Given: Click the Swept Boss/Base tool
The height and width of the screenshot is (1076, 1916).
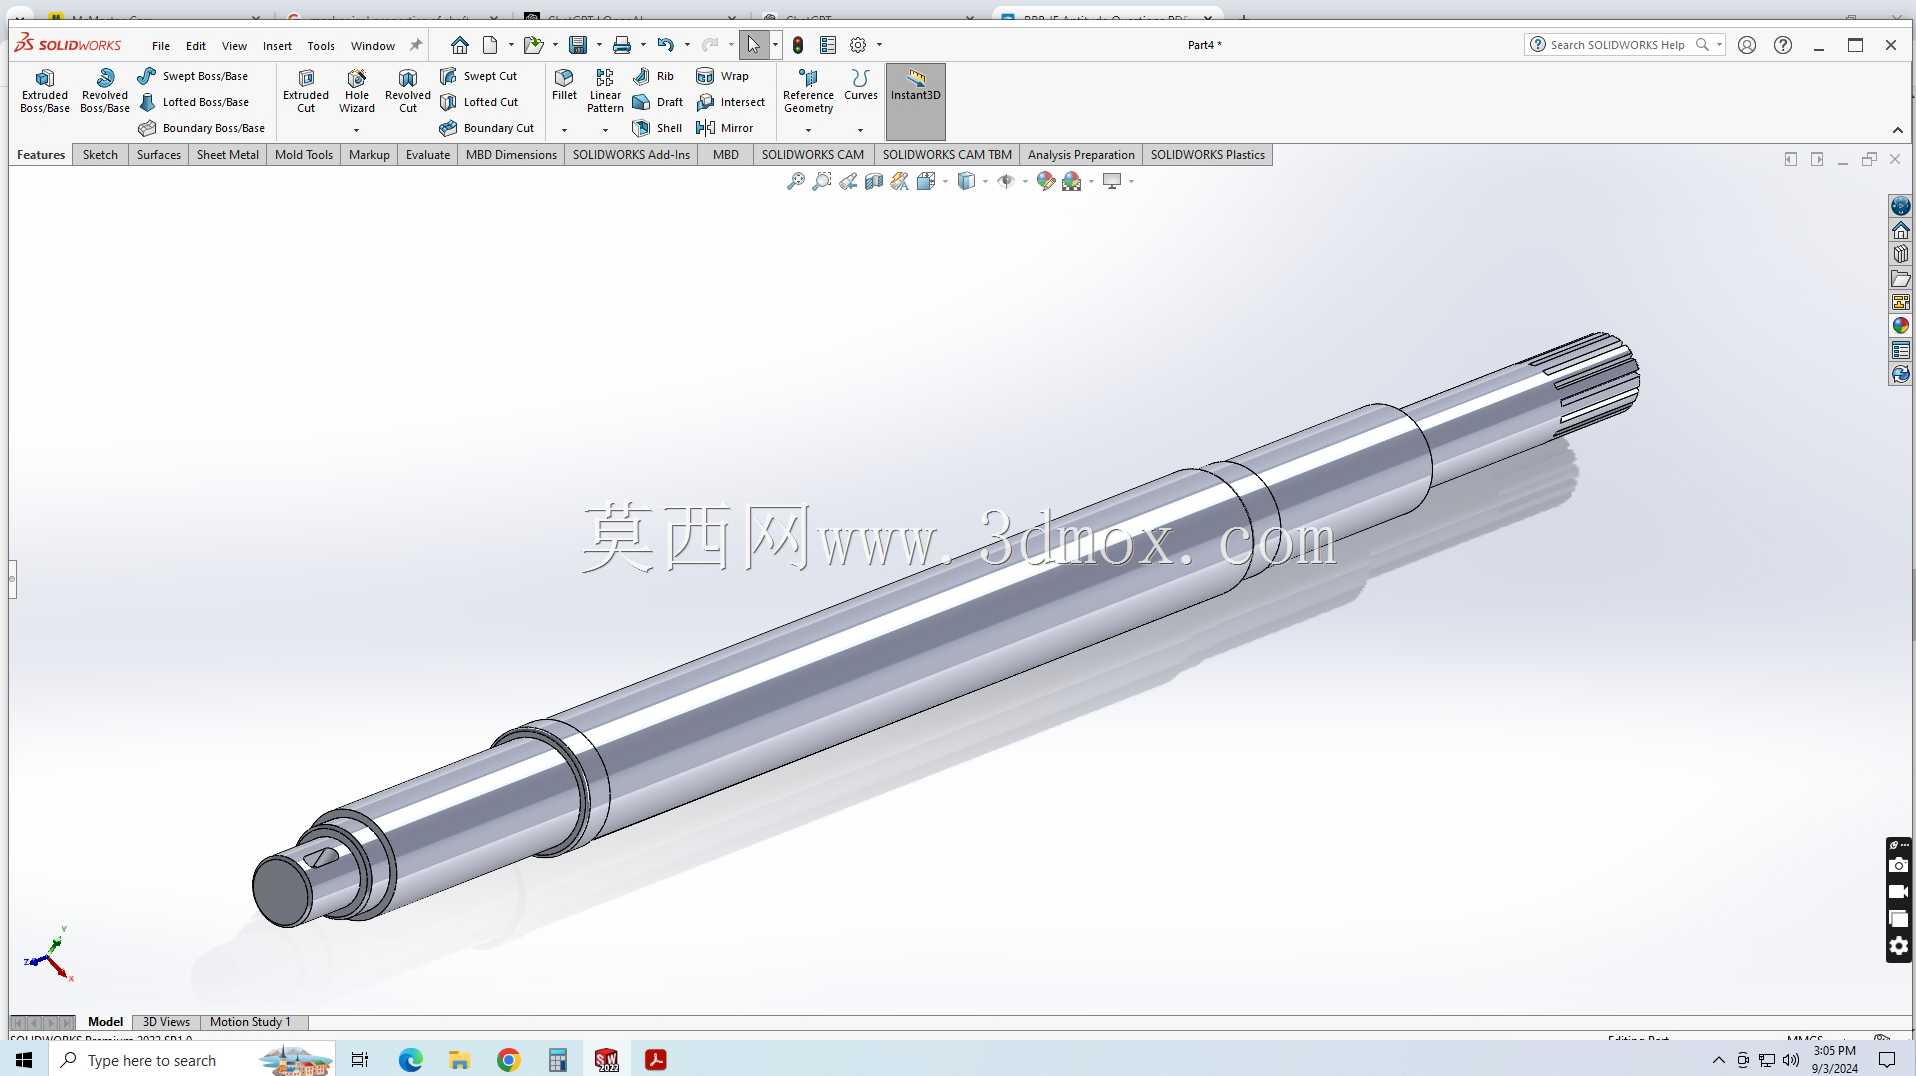Looking at the screenshot, I should click(192, 76).
